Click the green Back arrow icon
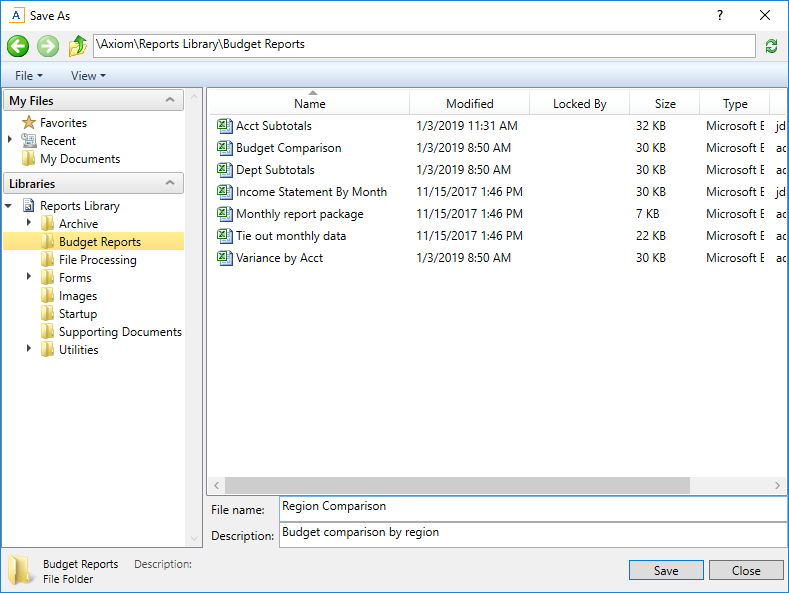Image resolution: width=789 pixels, height=593 pixels. tap(17, 46)
